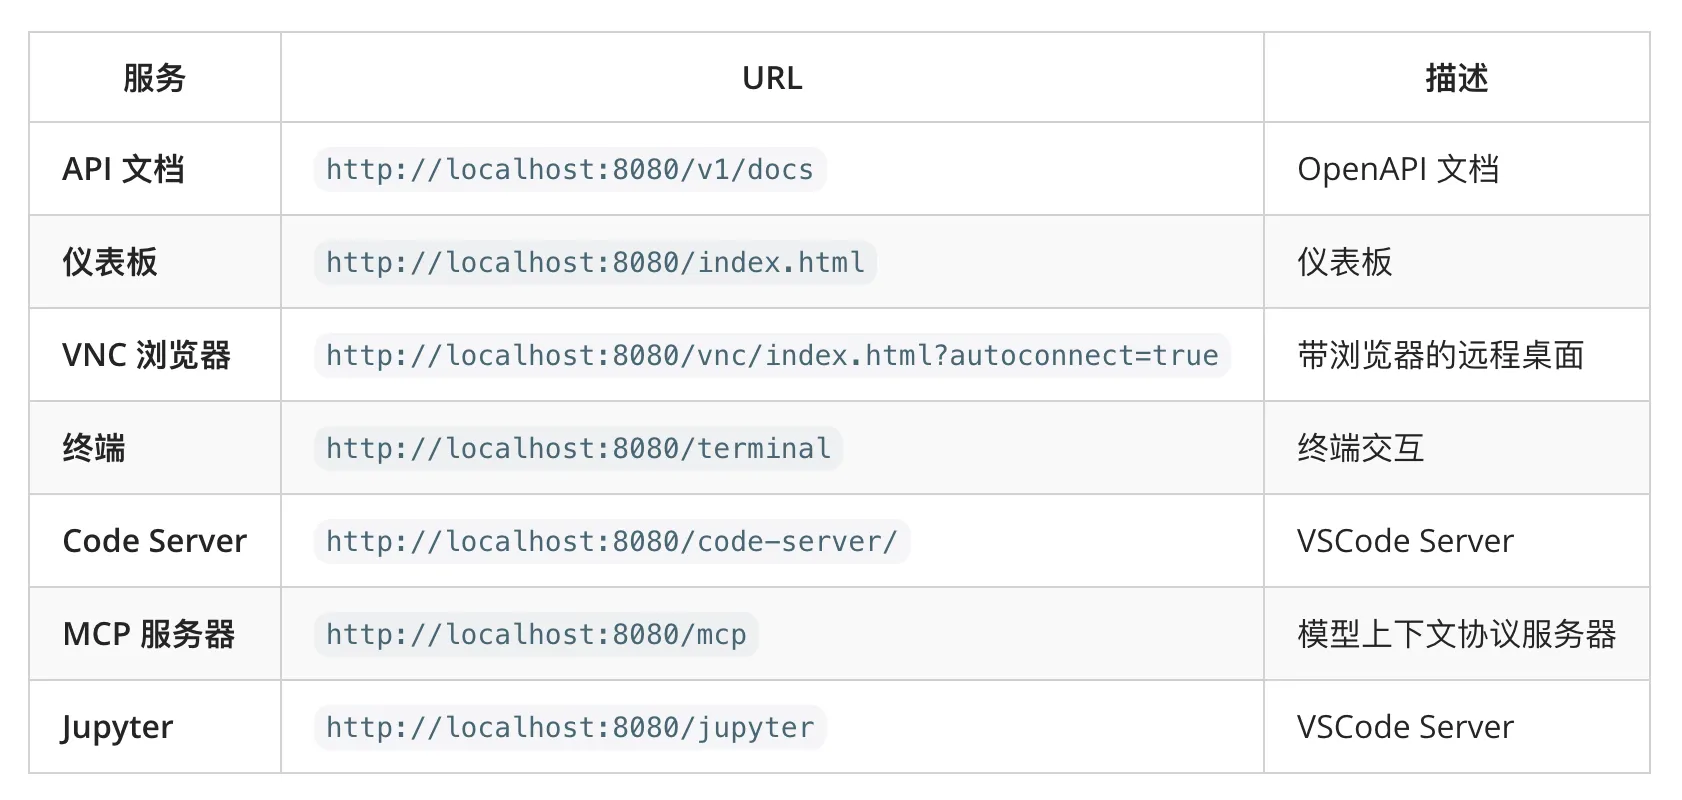Click the localhost:8080/code-server/ URL

tap(611, 541)
